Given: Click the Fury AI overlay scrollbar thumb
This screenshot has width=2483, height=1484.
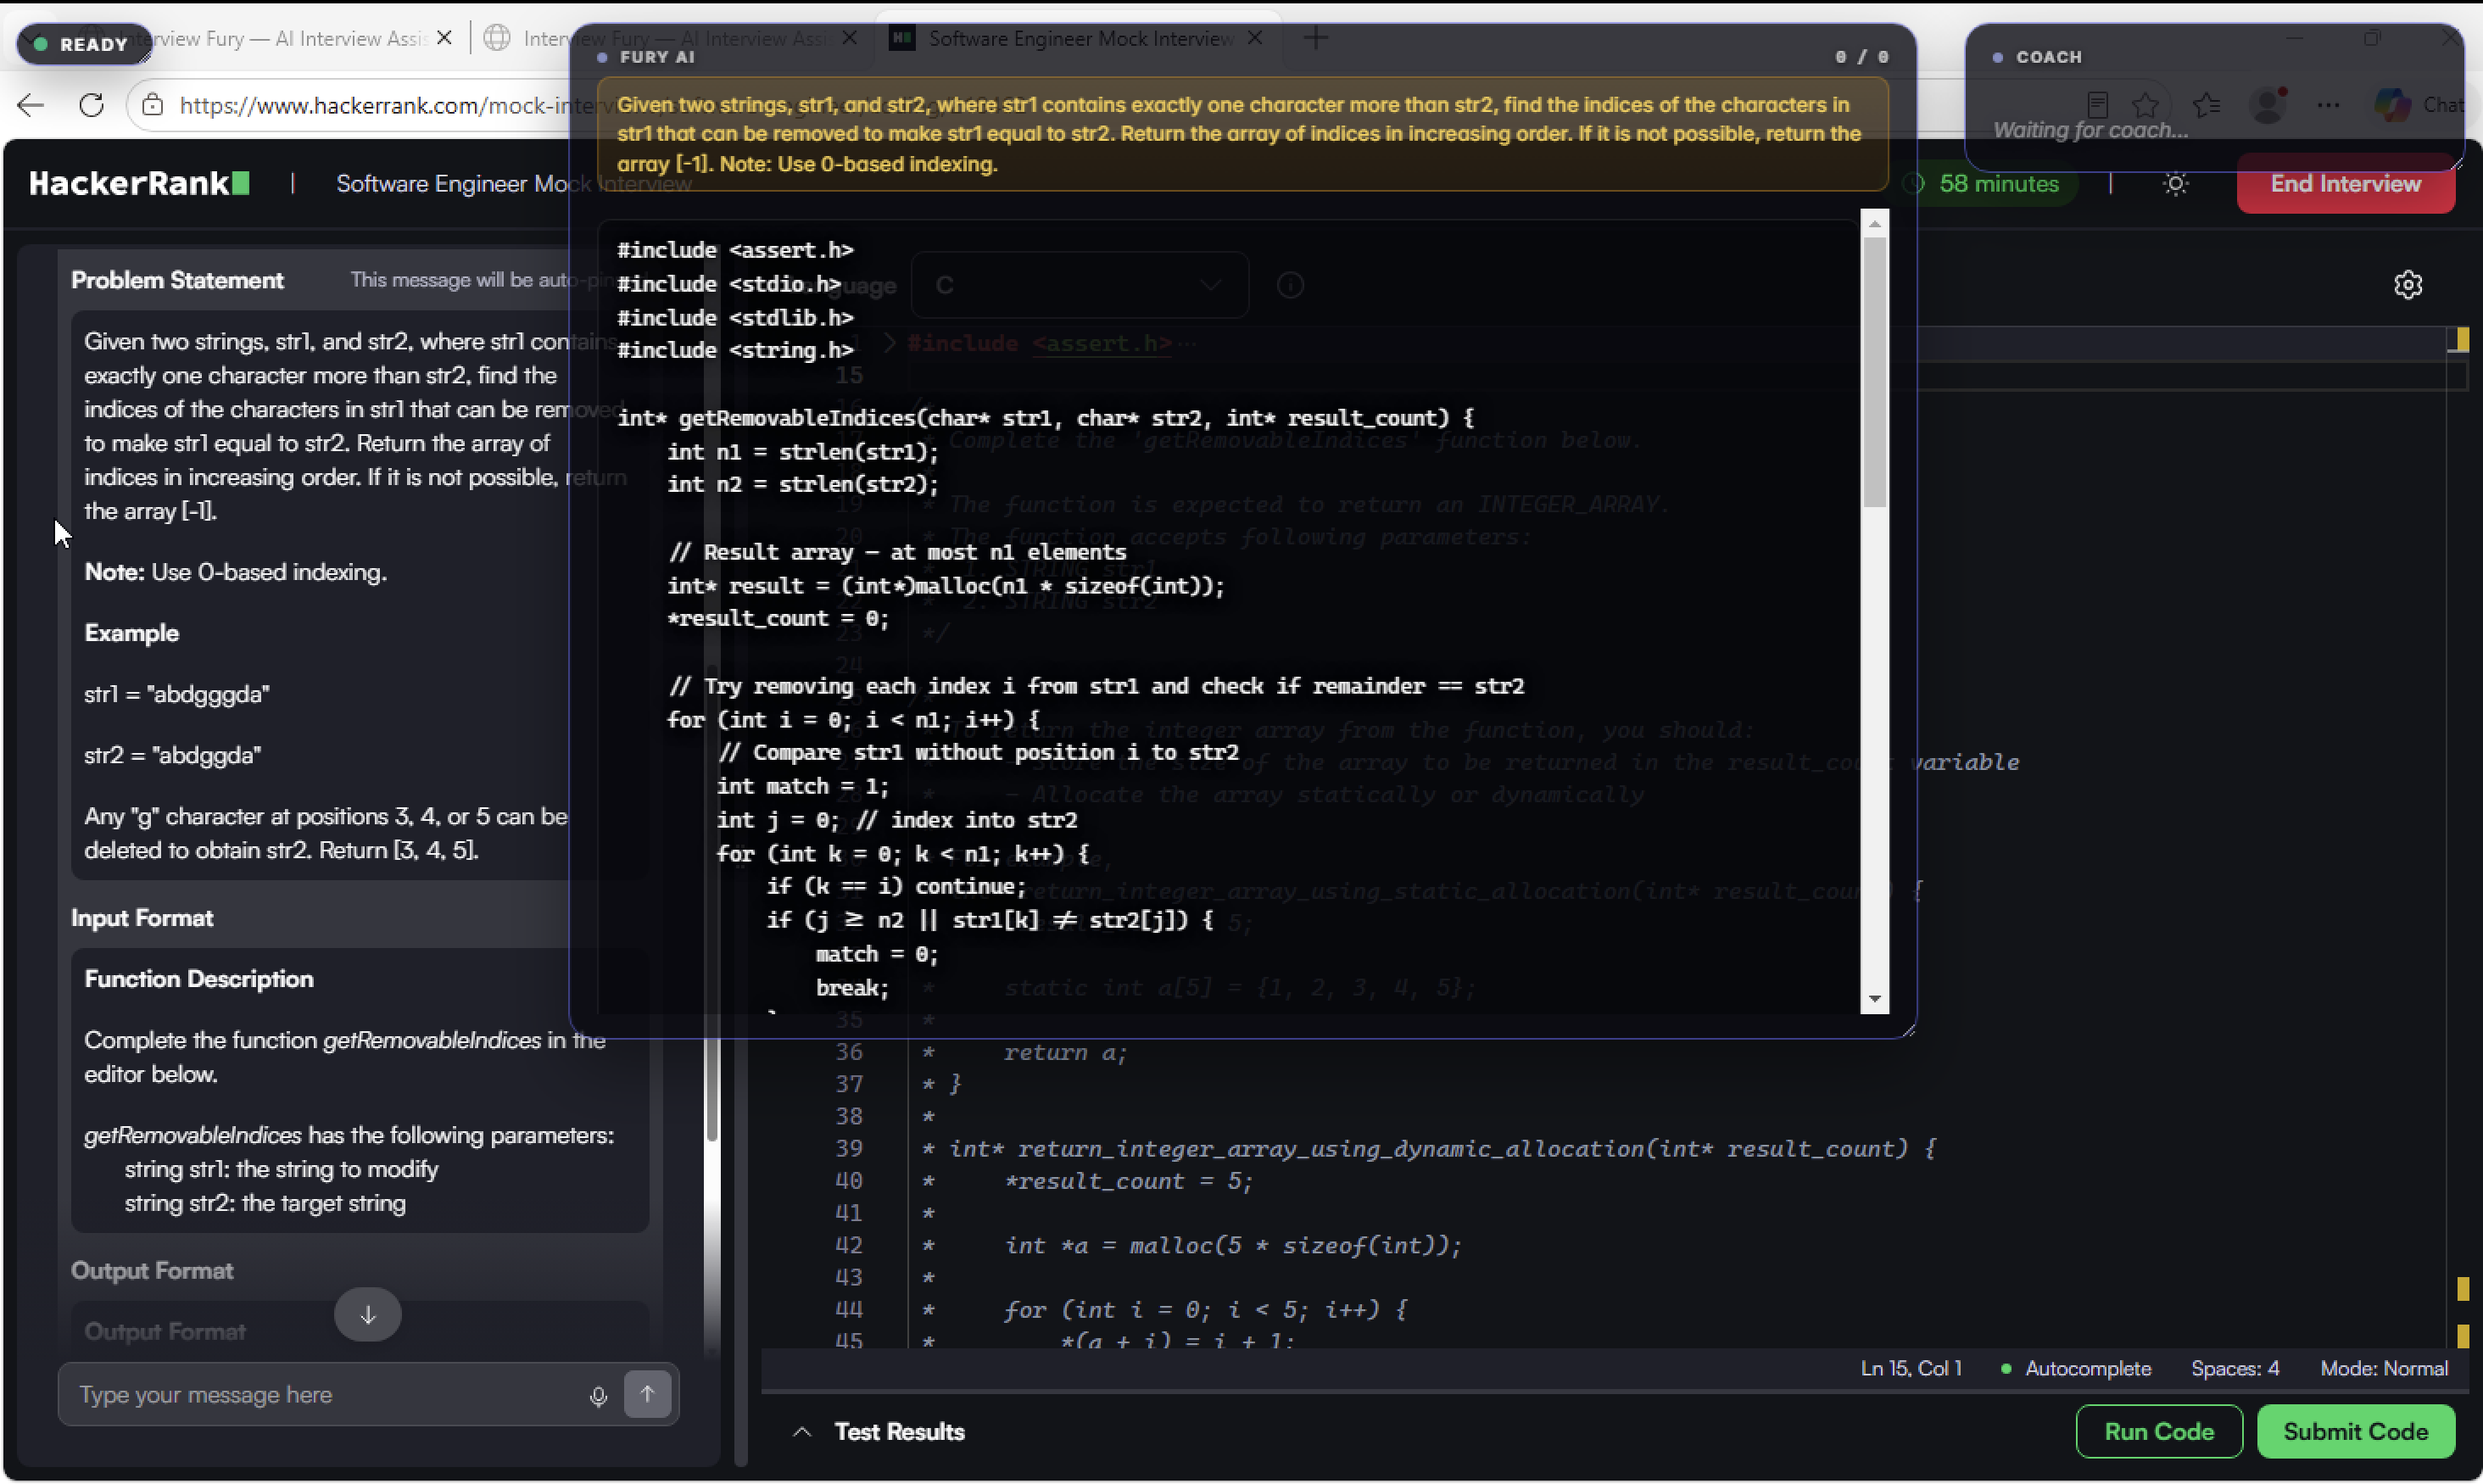Looking at the screenshot, I should click(1875, 372).
